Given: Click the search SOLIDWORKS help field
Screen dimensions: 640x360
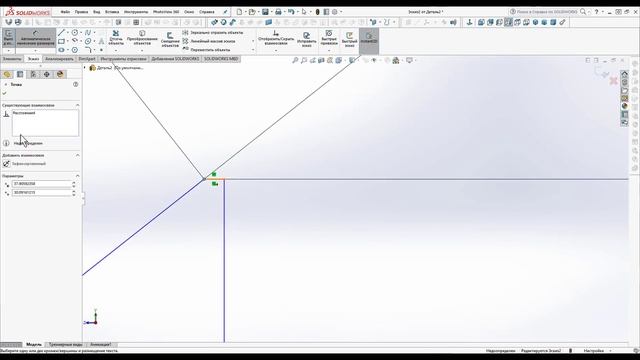Looking at the screenshot, I should (x=547, y=12).
